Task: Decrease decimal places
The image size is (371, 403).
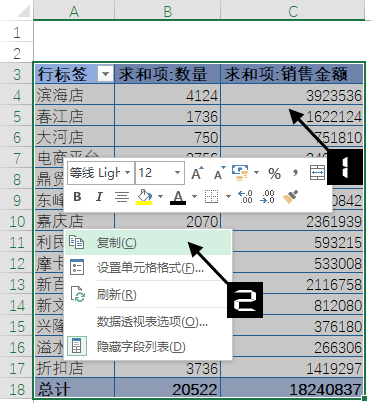Action: 268,197
